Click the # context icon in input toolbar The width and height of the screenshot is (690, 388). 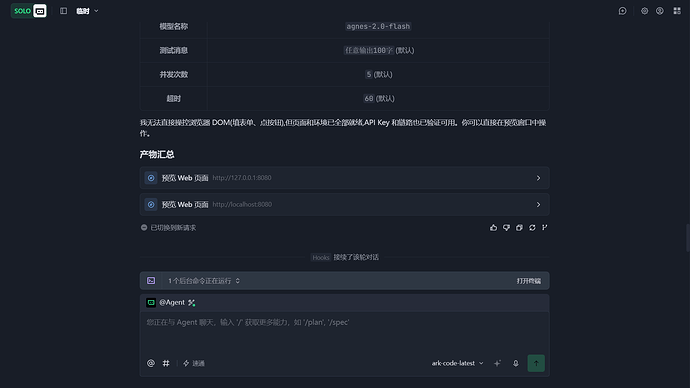pyautogui.click(x=166, y=363)
